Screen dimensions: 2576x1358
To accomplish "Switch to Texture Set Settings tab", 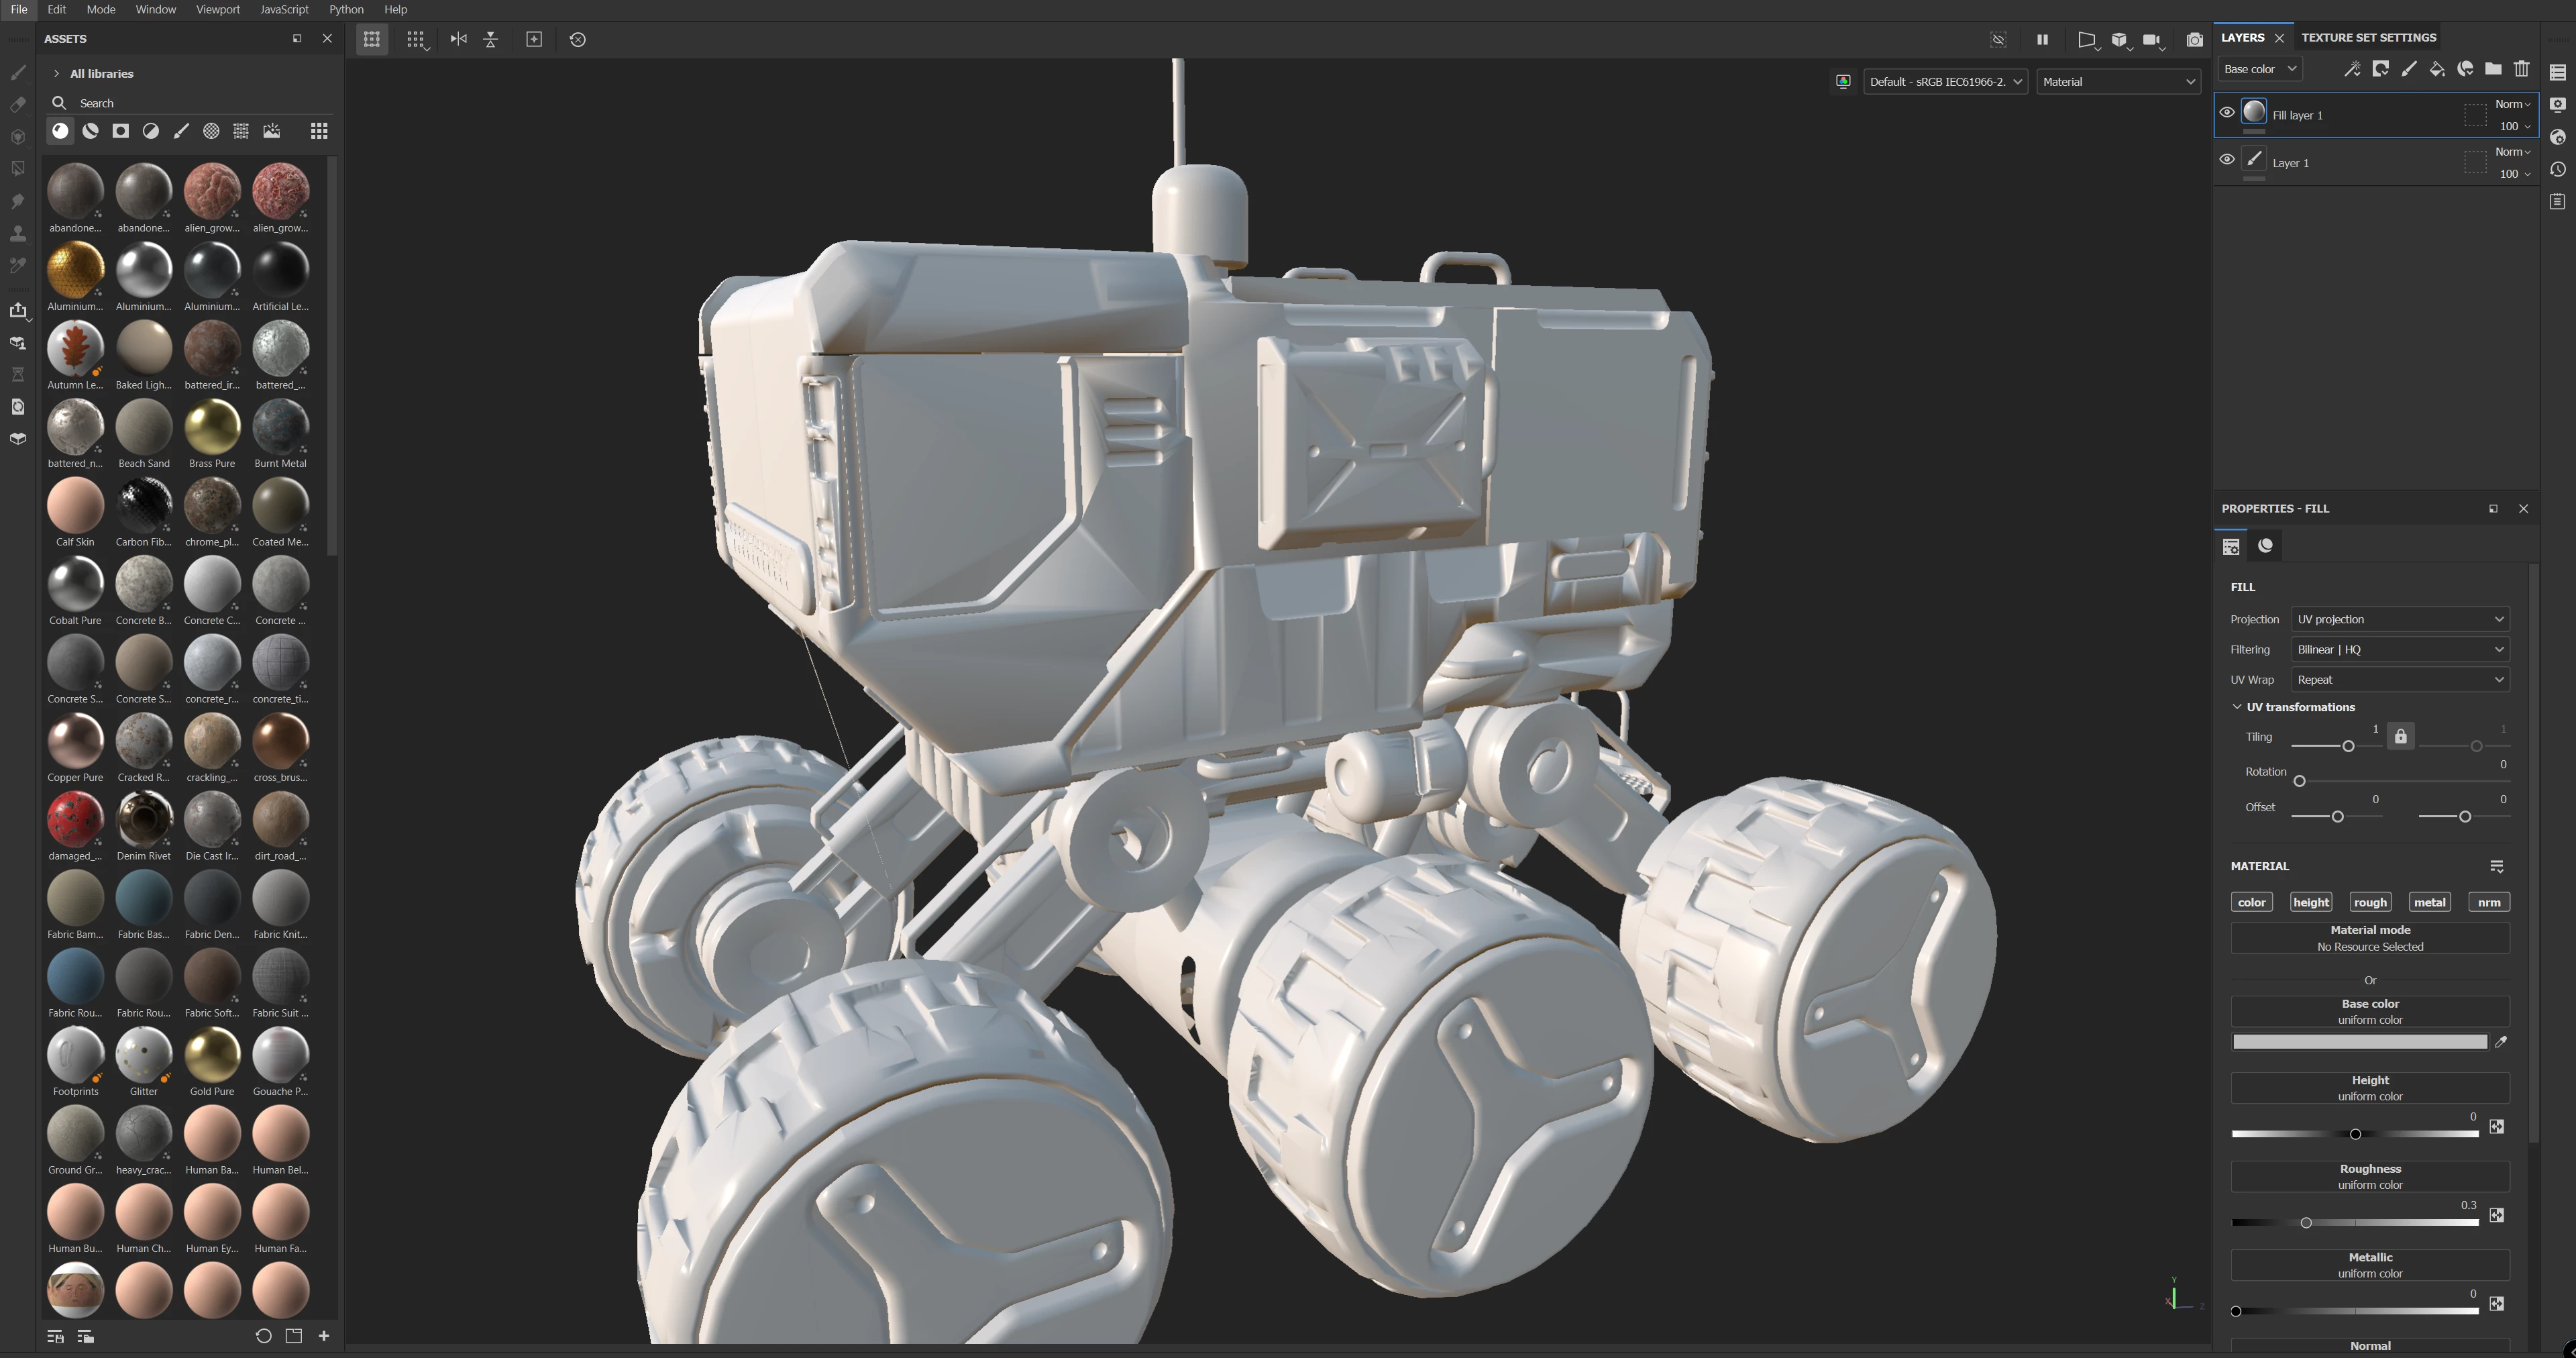I will 2368,37.
